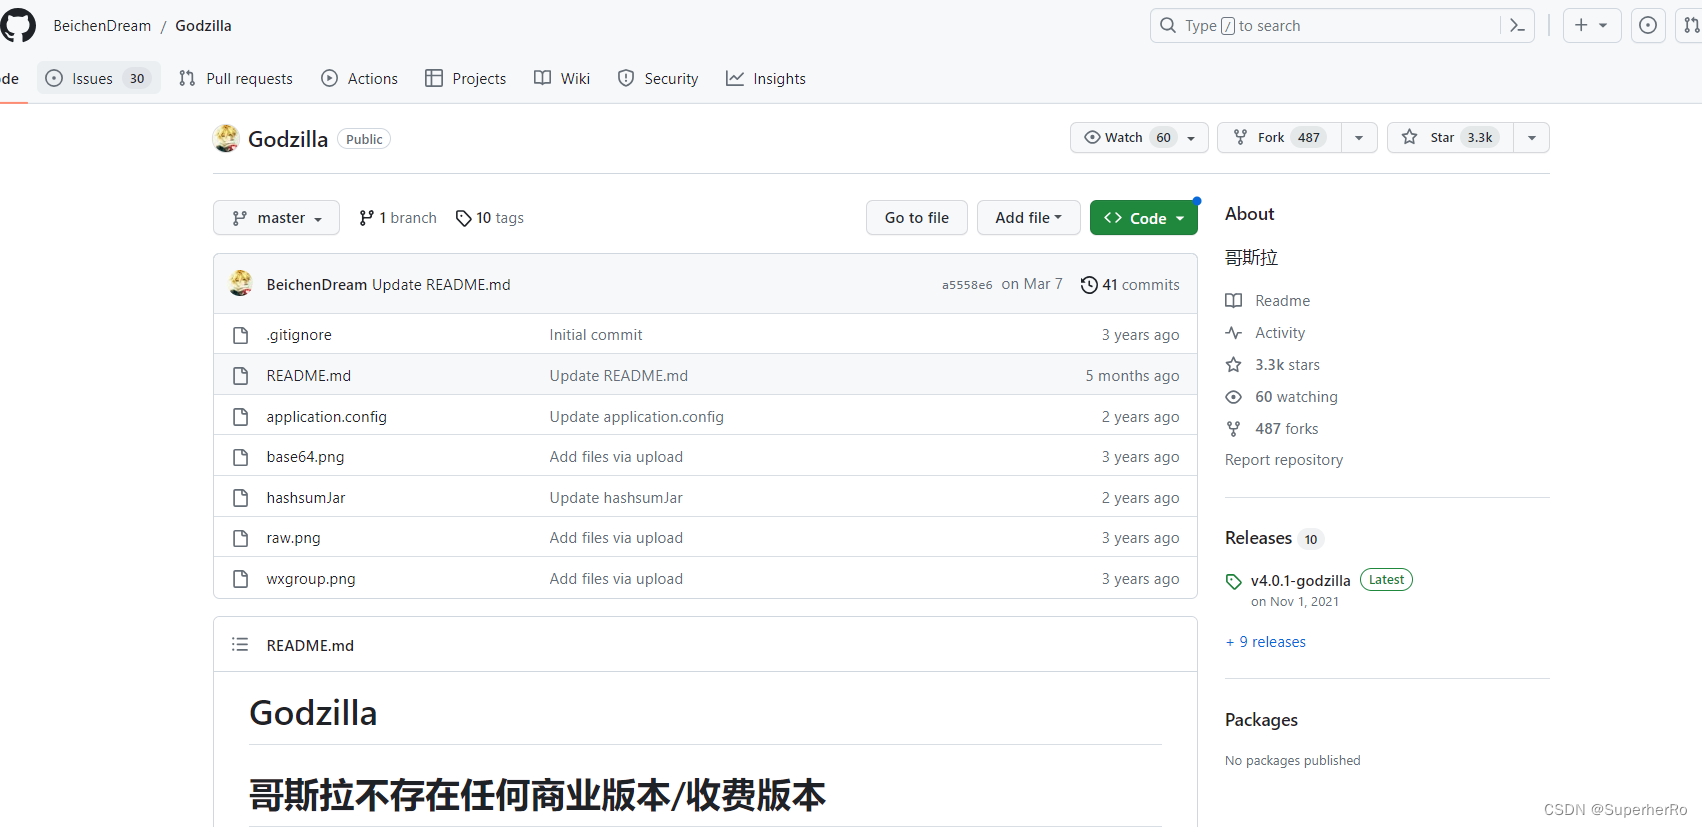Switch to the Pull requests tab
Image resolution: width=1702 pixels, height=827 pixels.
pos(236,78)
